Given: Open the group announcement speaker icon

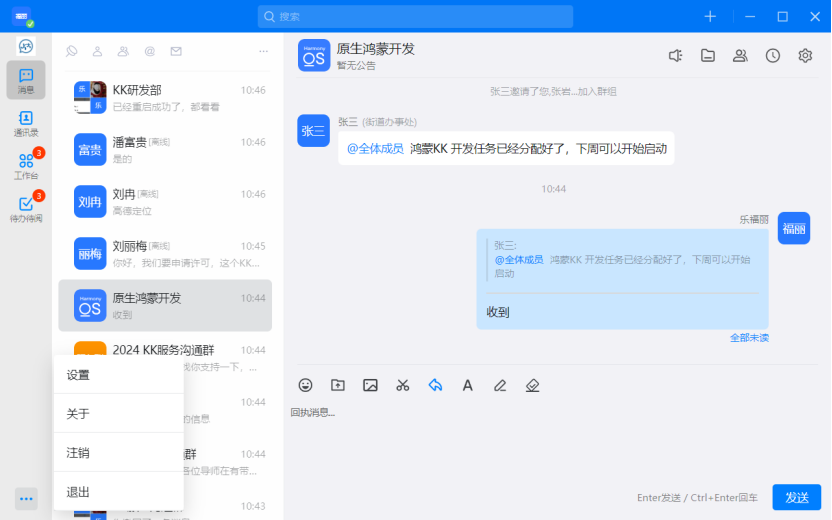Looking at the screenshot, I should (x=675, y=56).
